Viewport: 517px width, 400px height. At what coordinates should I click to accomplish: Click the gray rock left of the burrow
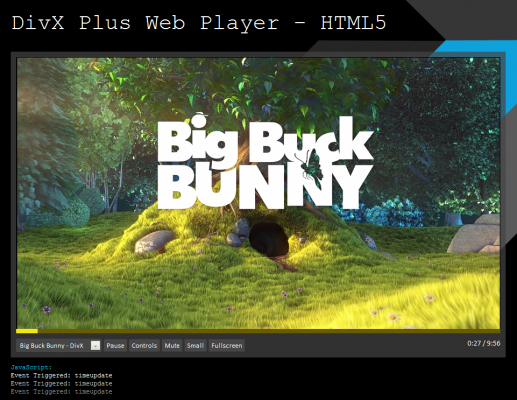pyautogui.click(x=154, y=241)
